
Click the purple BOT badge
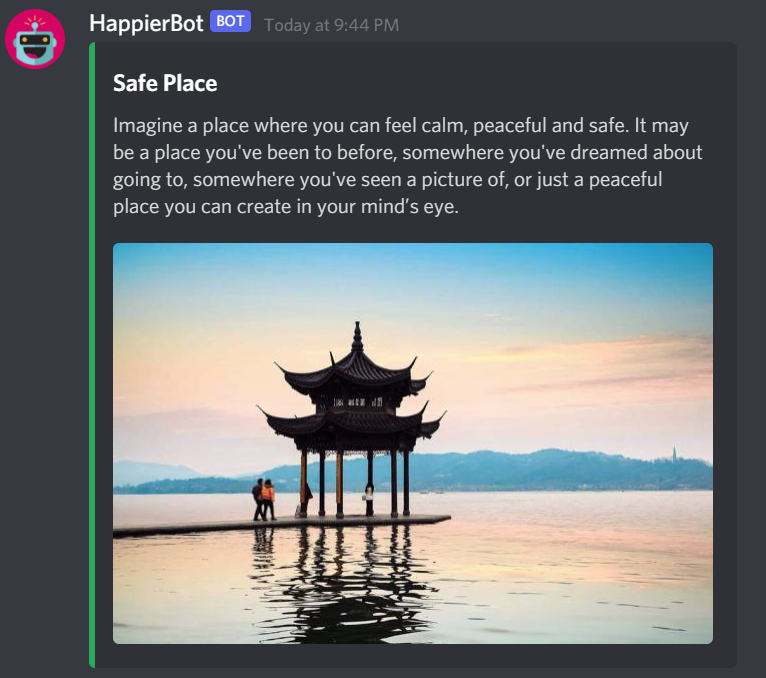click(230, 21)
